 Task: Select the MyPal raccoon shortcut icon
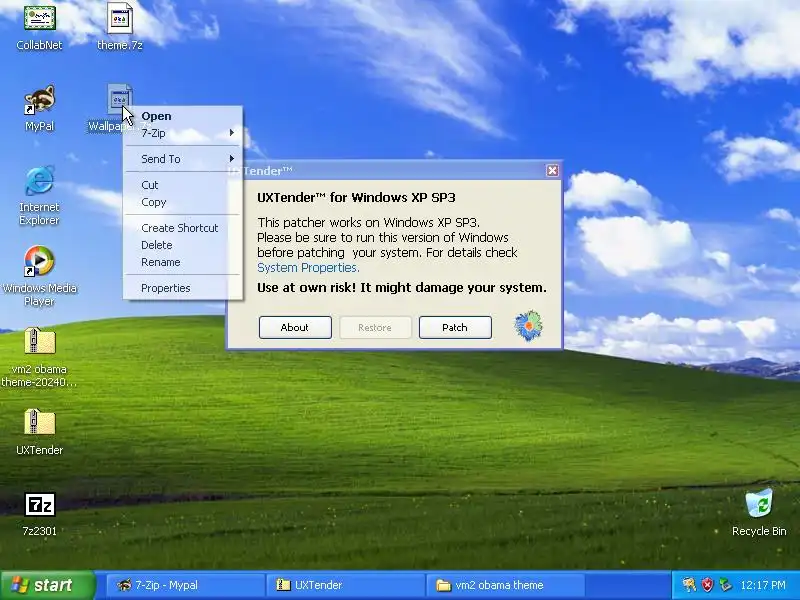coord(39,100)
